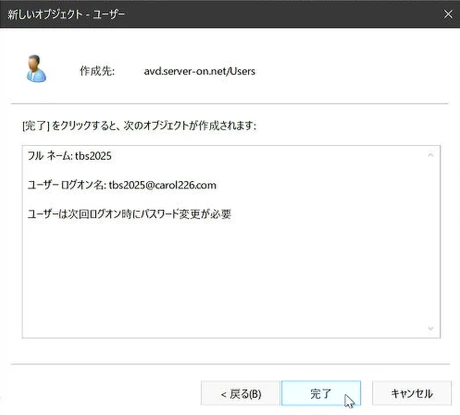Click the [完了] をクリックすると instruction text
Screen dimensions: 460x415
(139, 126)
